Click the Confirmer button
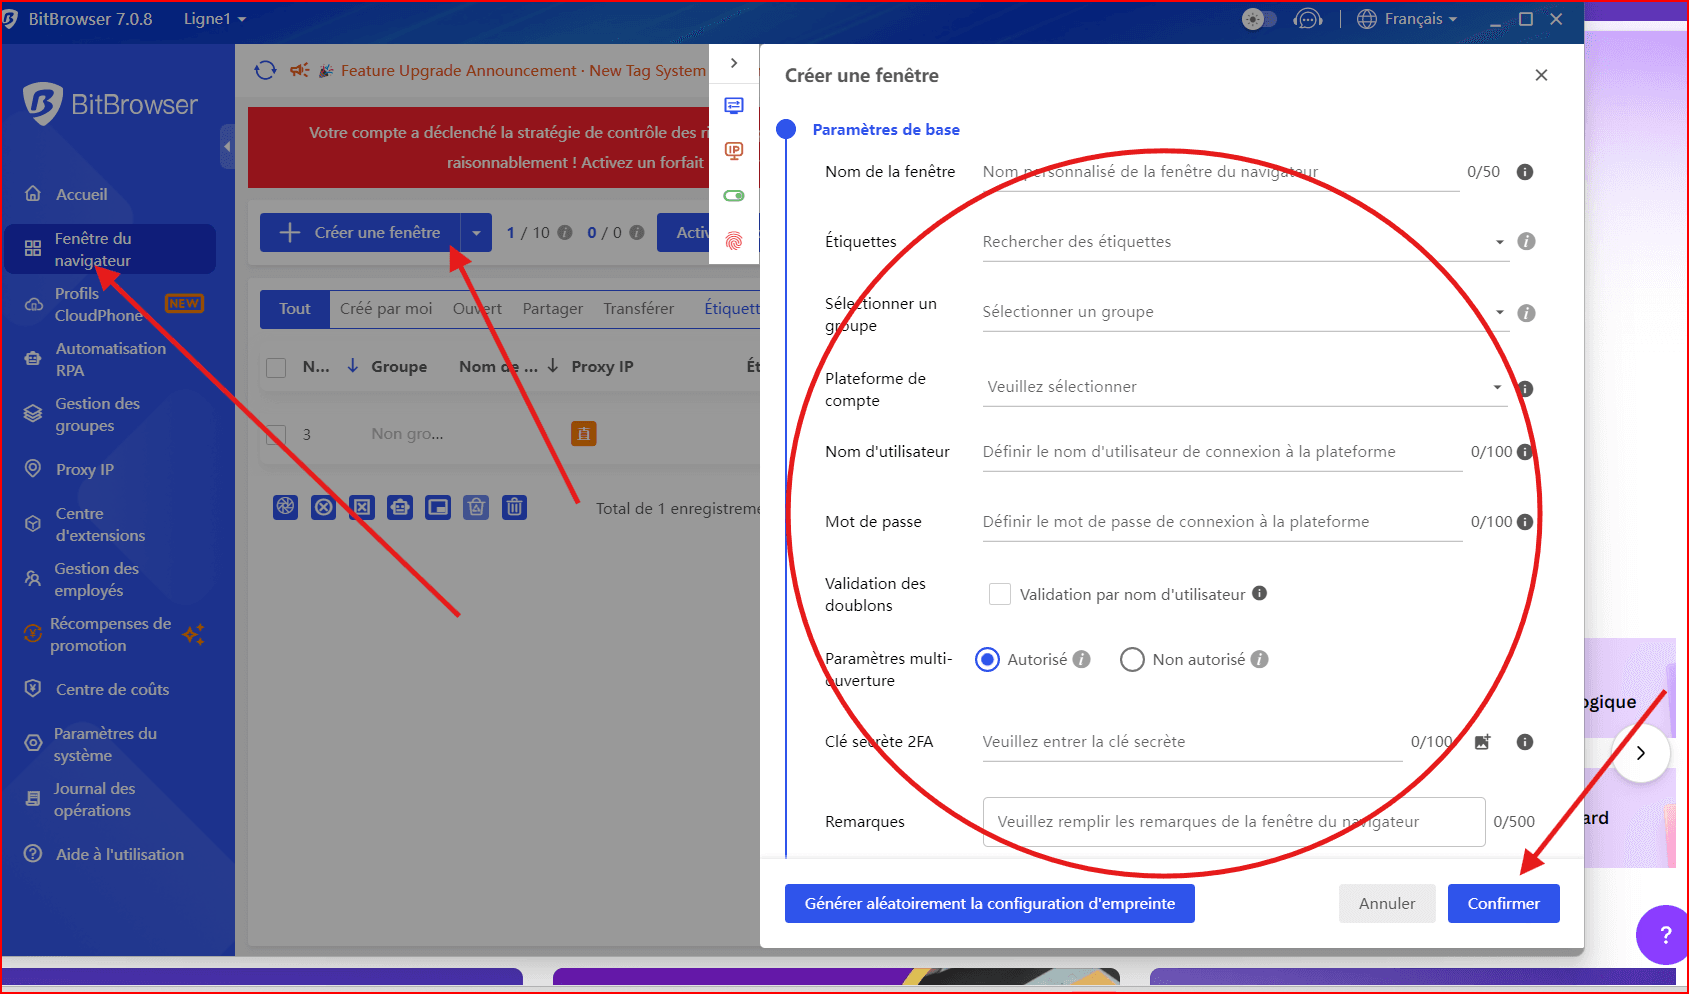This screenshot has width=1689, height=994. 1503,904
